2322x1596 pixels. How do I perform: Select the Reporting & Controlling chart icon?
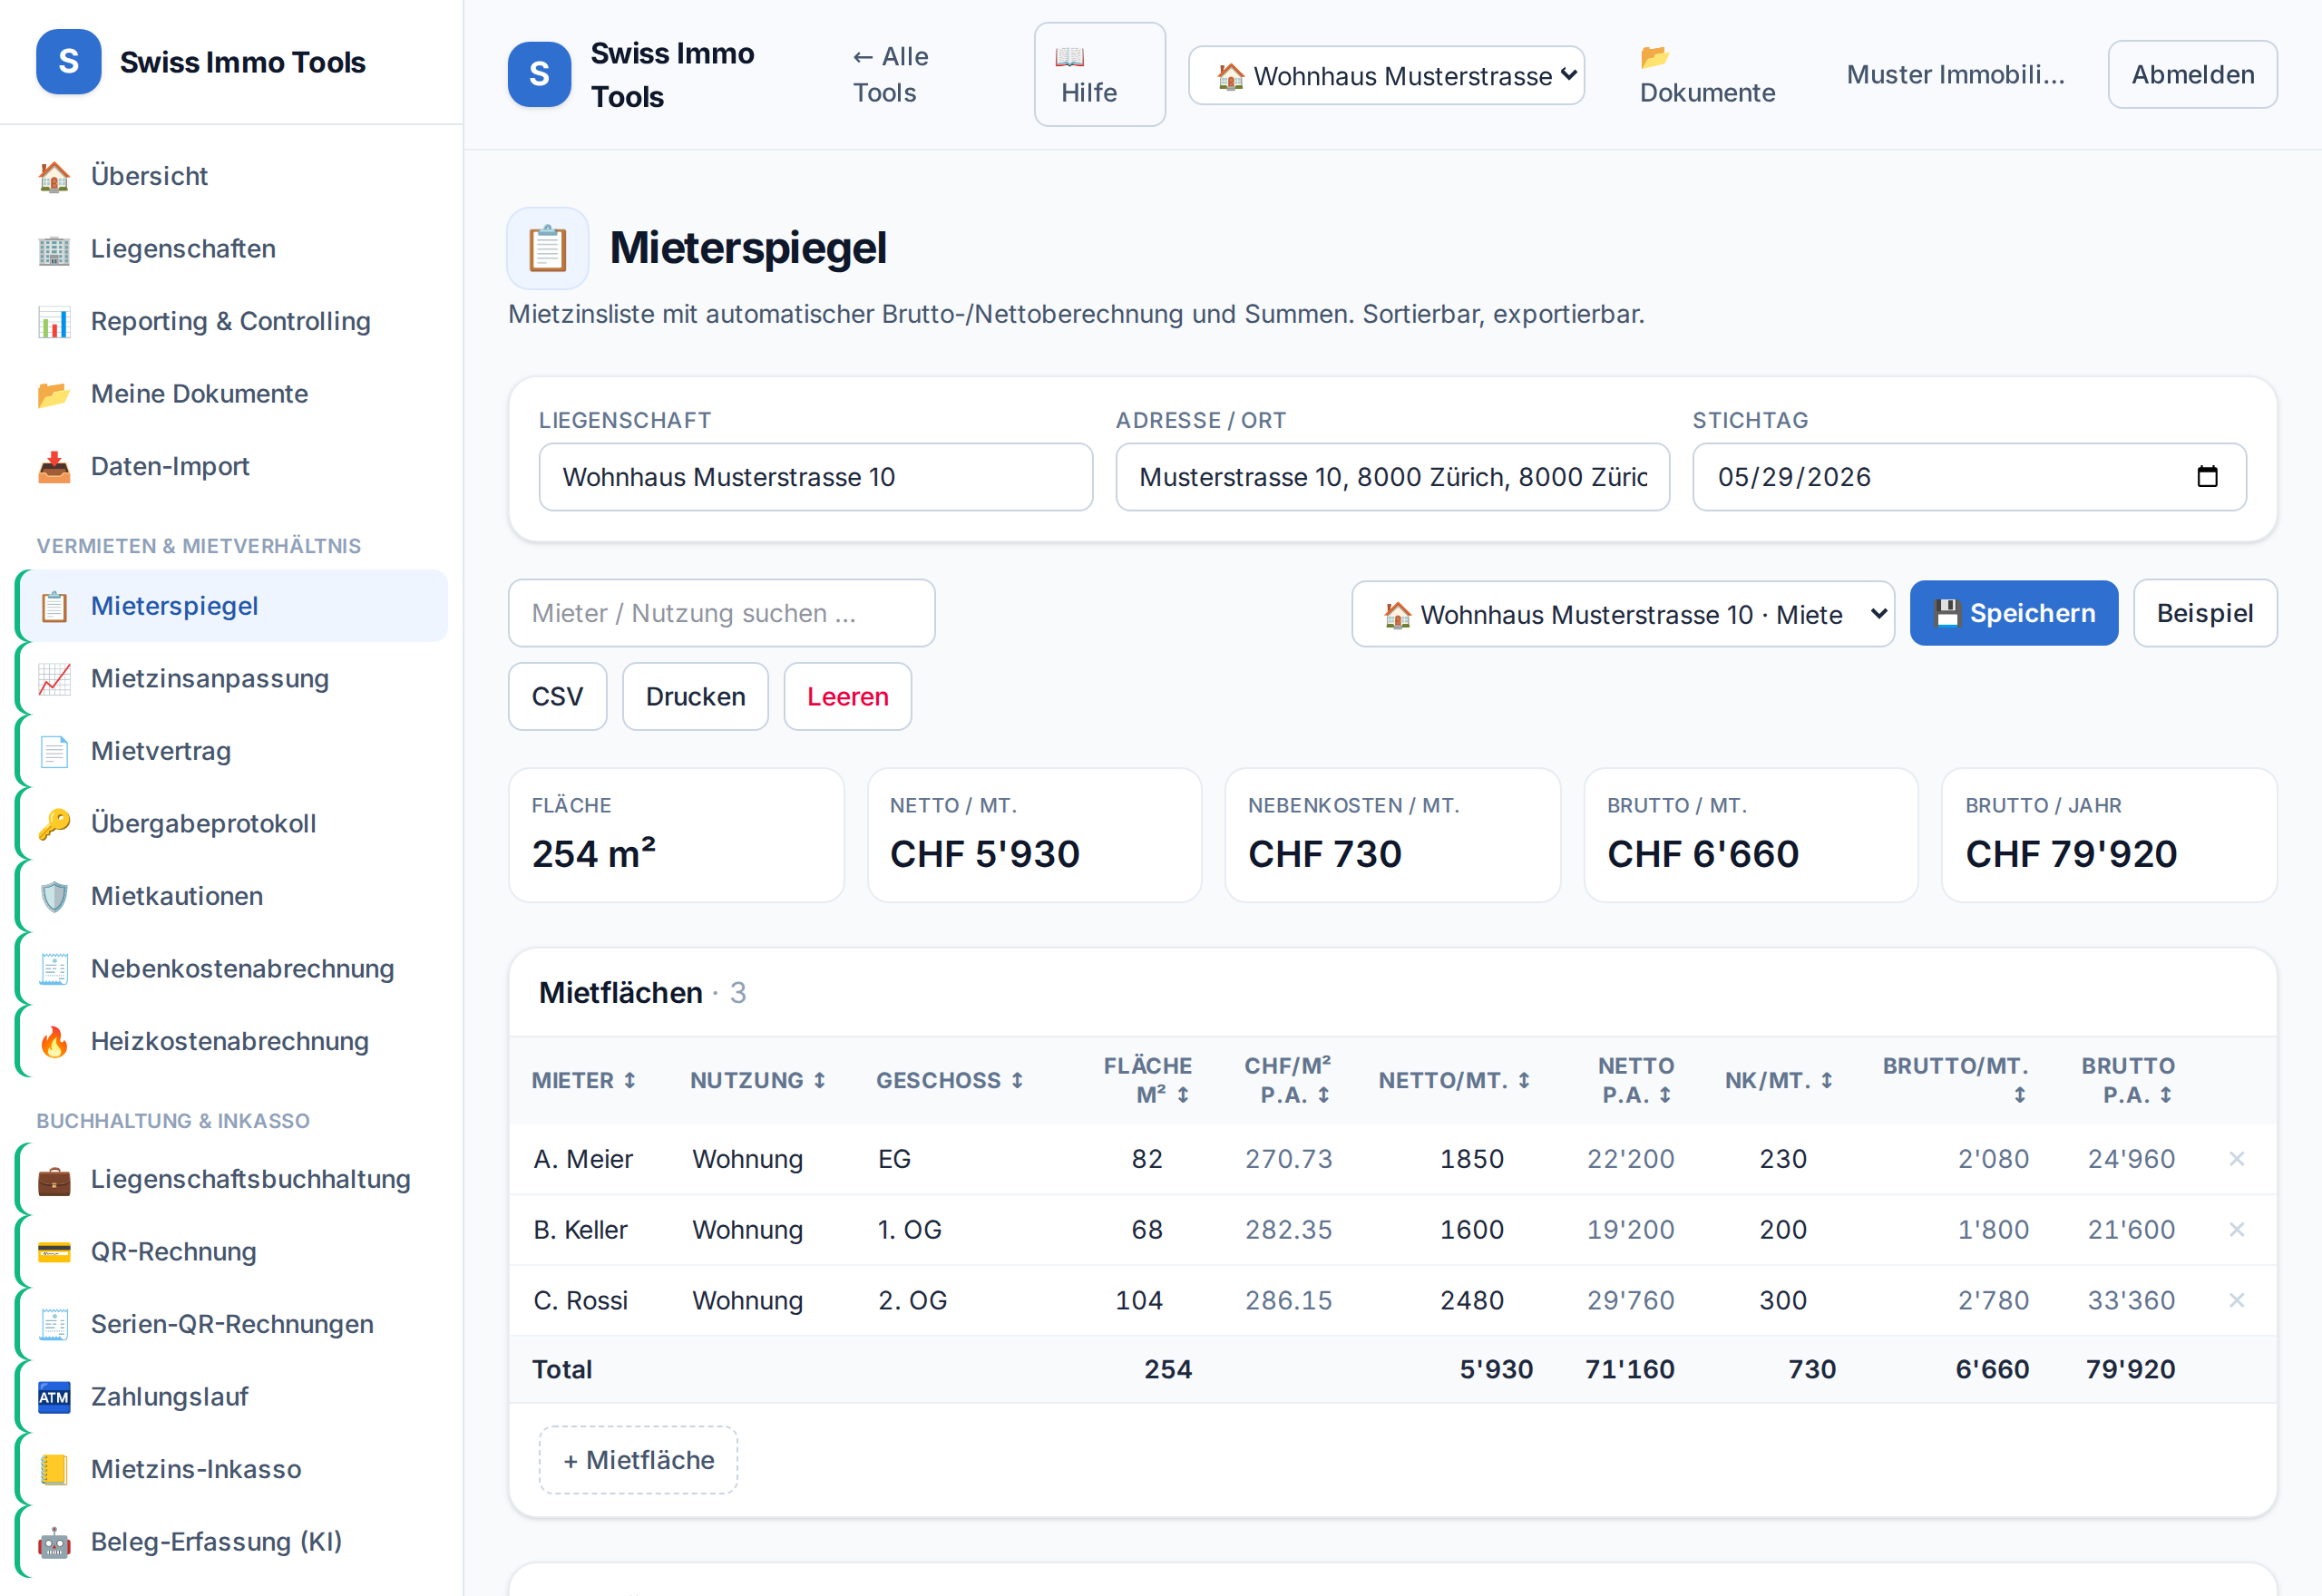[54, 322]
